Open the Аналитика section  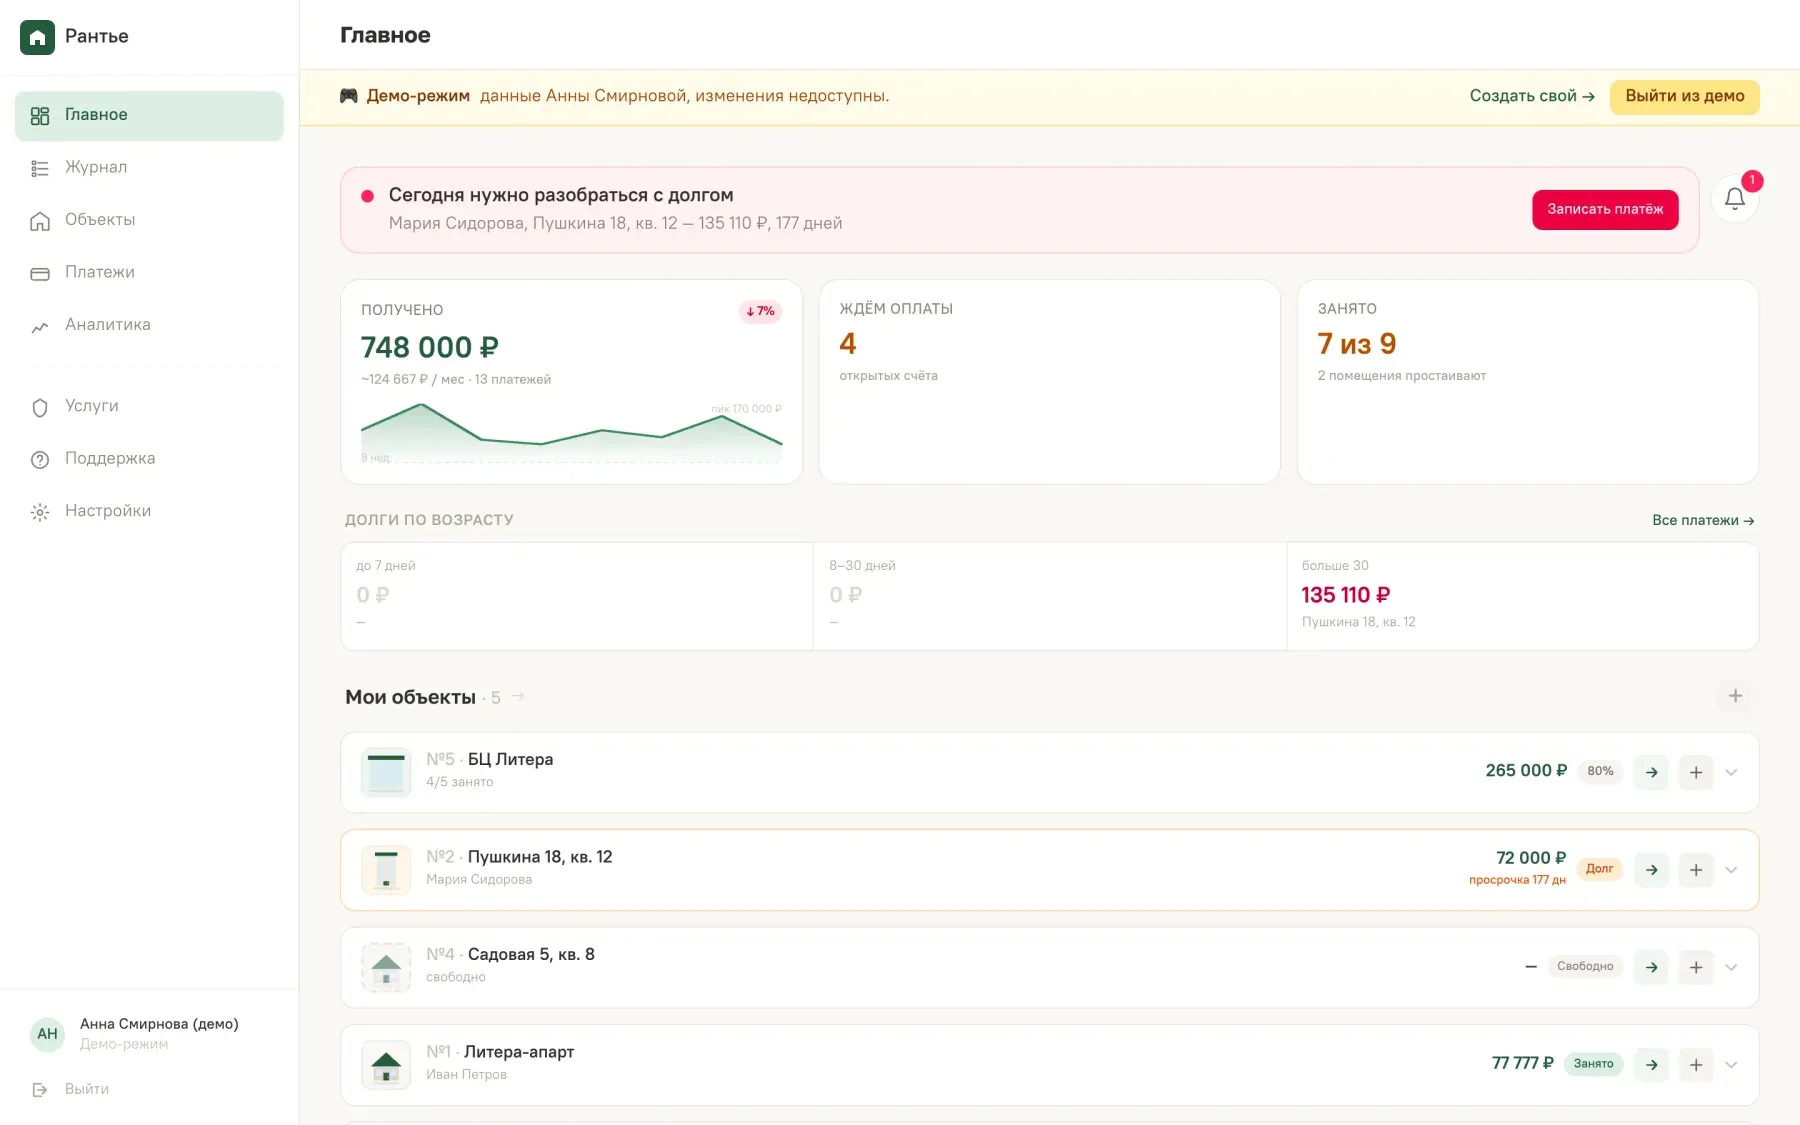coord(149,325)
